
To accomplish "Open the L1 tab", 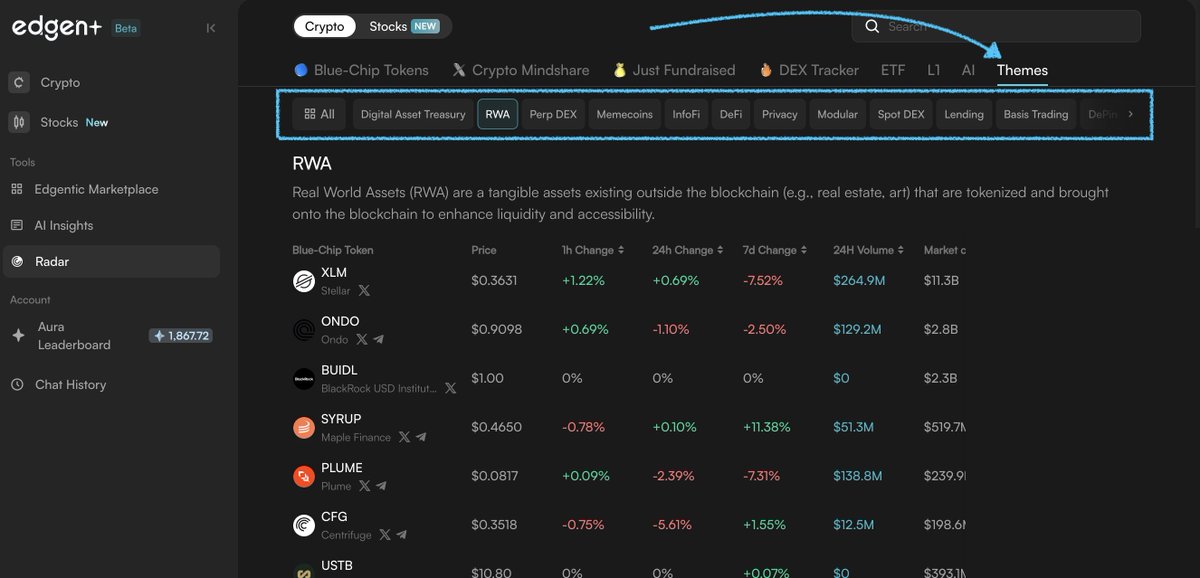I will point(934,70).
